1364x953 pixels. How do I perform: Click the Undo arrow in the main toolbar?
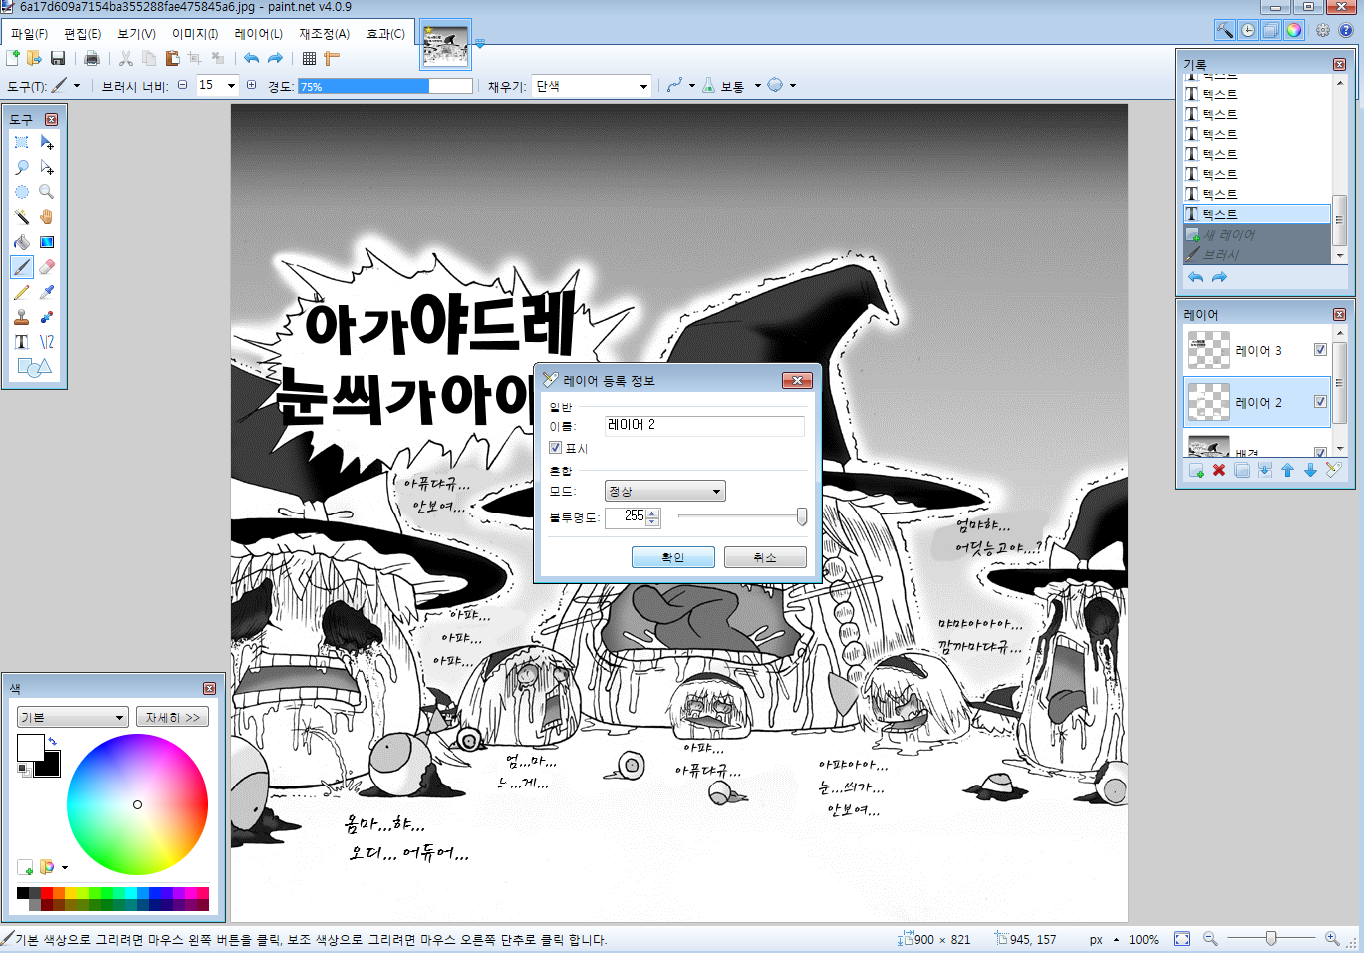(251, 59)
